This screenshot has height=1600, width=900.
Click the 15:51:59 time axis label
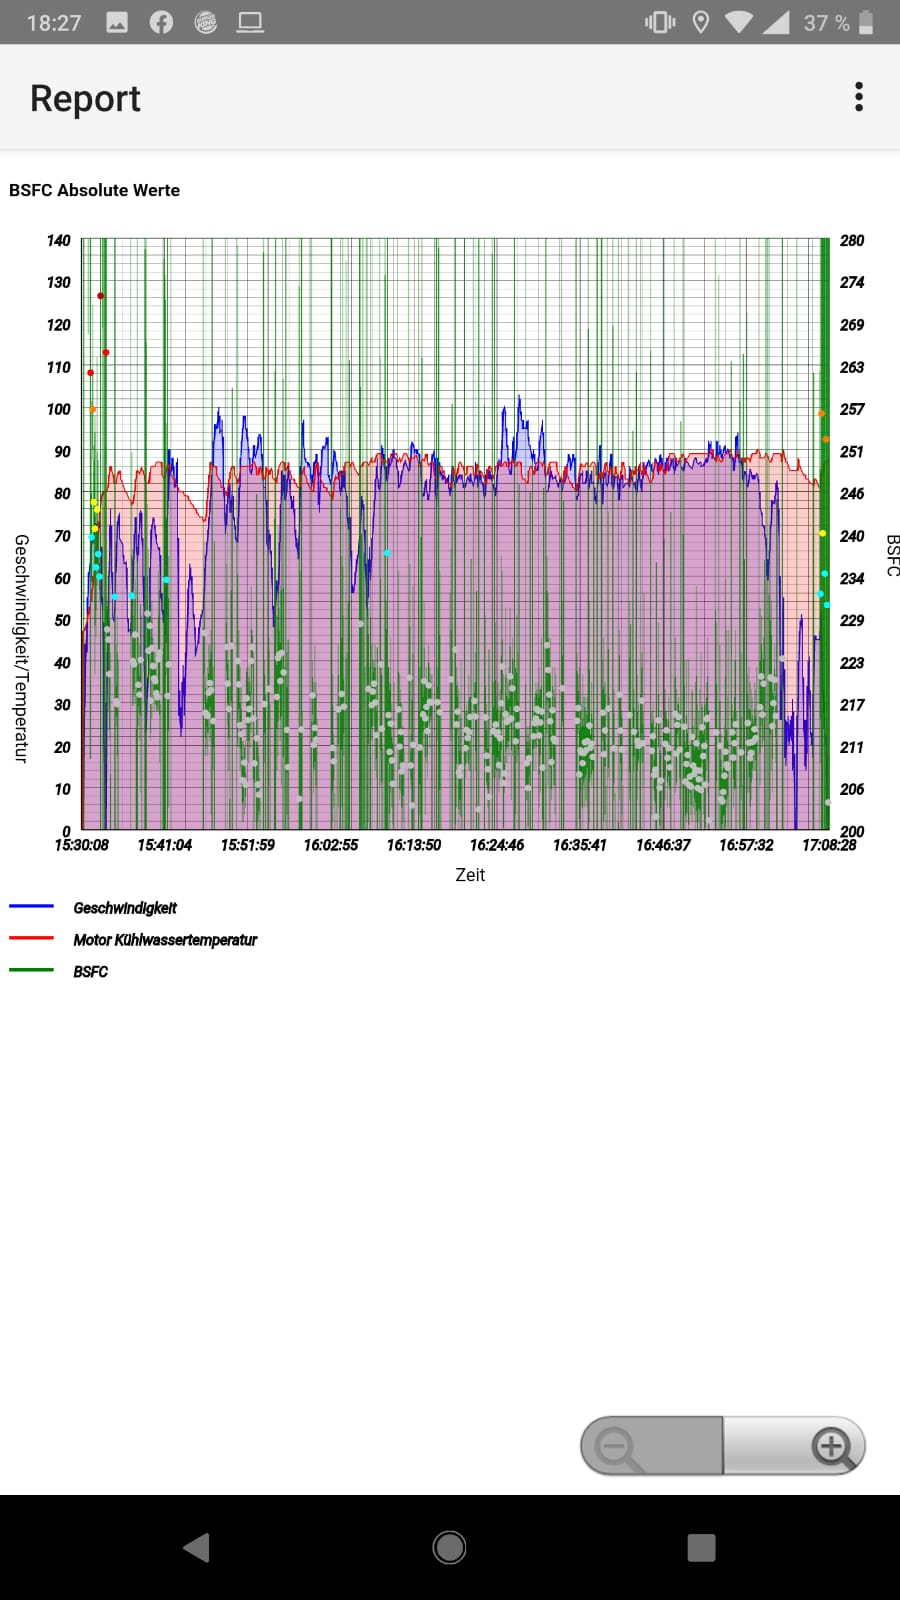247,845
